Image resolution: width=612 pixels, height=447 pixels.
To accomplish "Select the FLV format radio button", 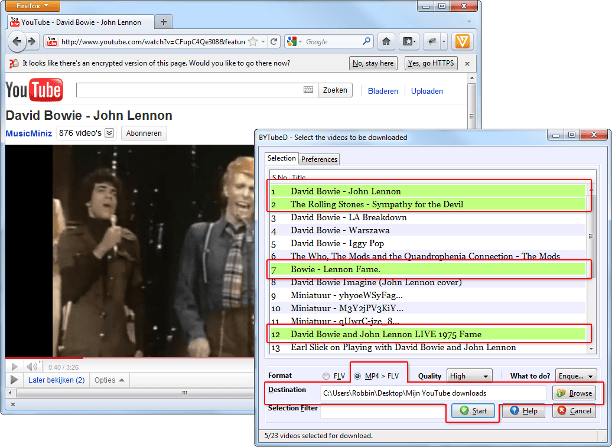I will (x=326, y=376).
